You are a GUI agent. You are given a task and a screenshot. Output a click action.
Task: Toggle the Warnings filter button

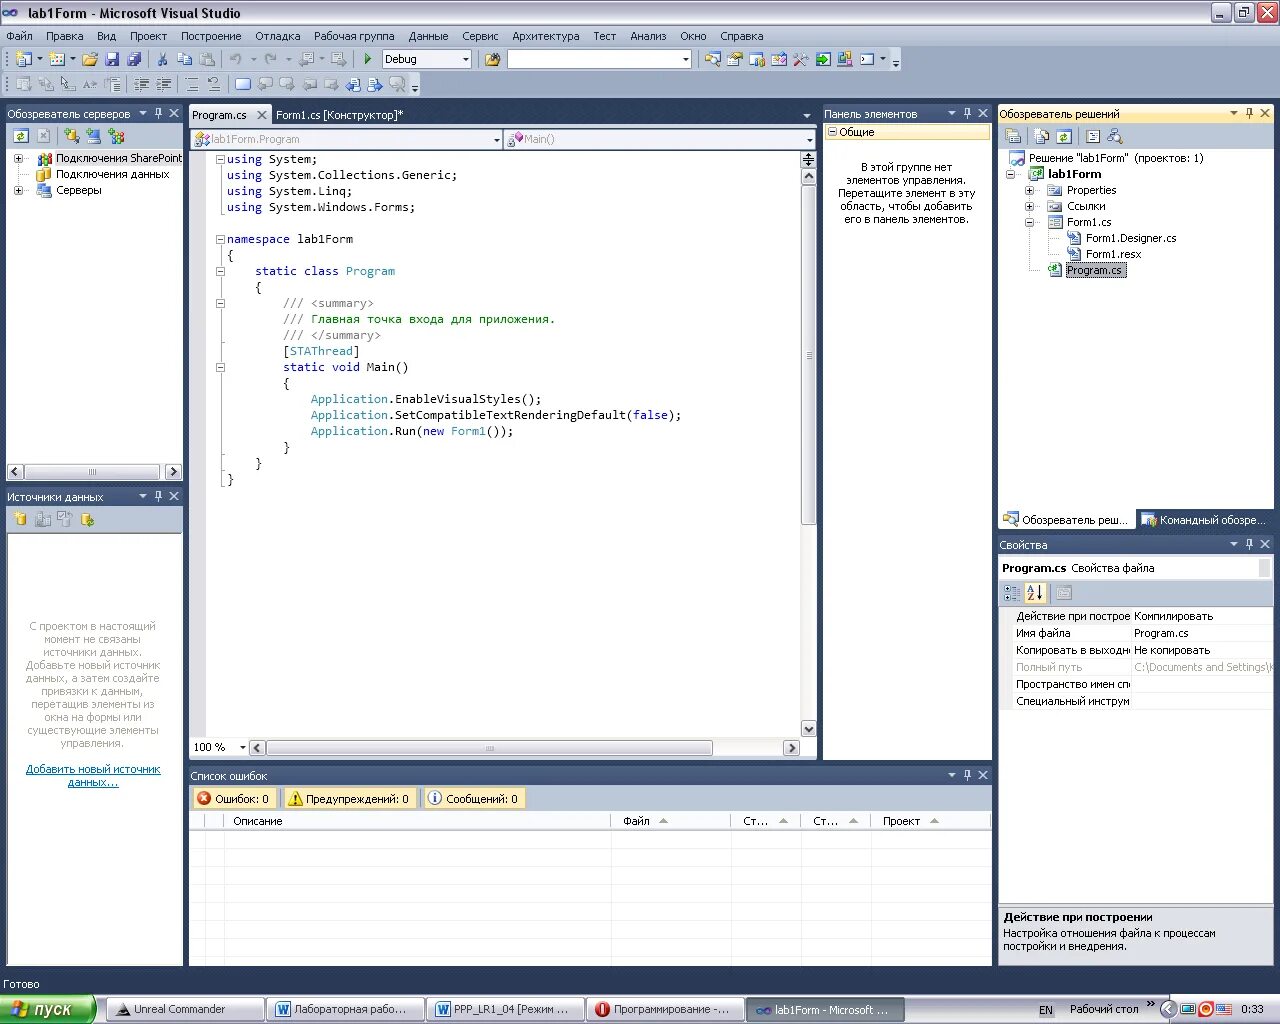(349, 798)
